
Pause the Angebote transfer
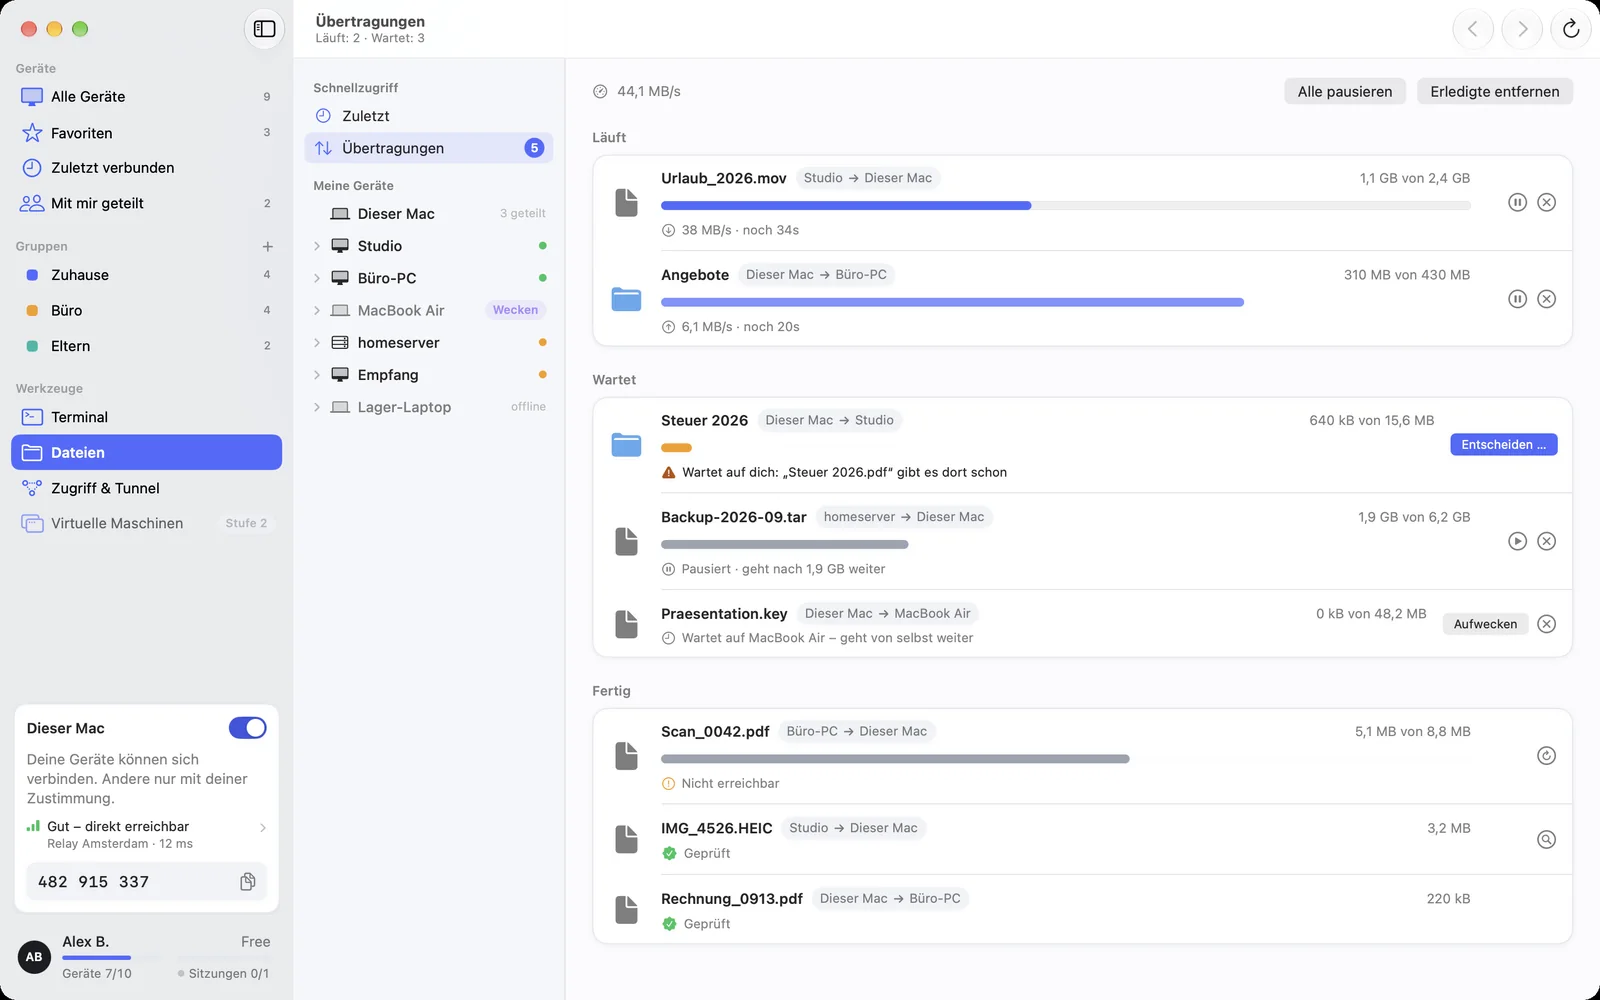tap(1517, 299)
